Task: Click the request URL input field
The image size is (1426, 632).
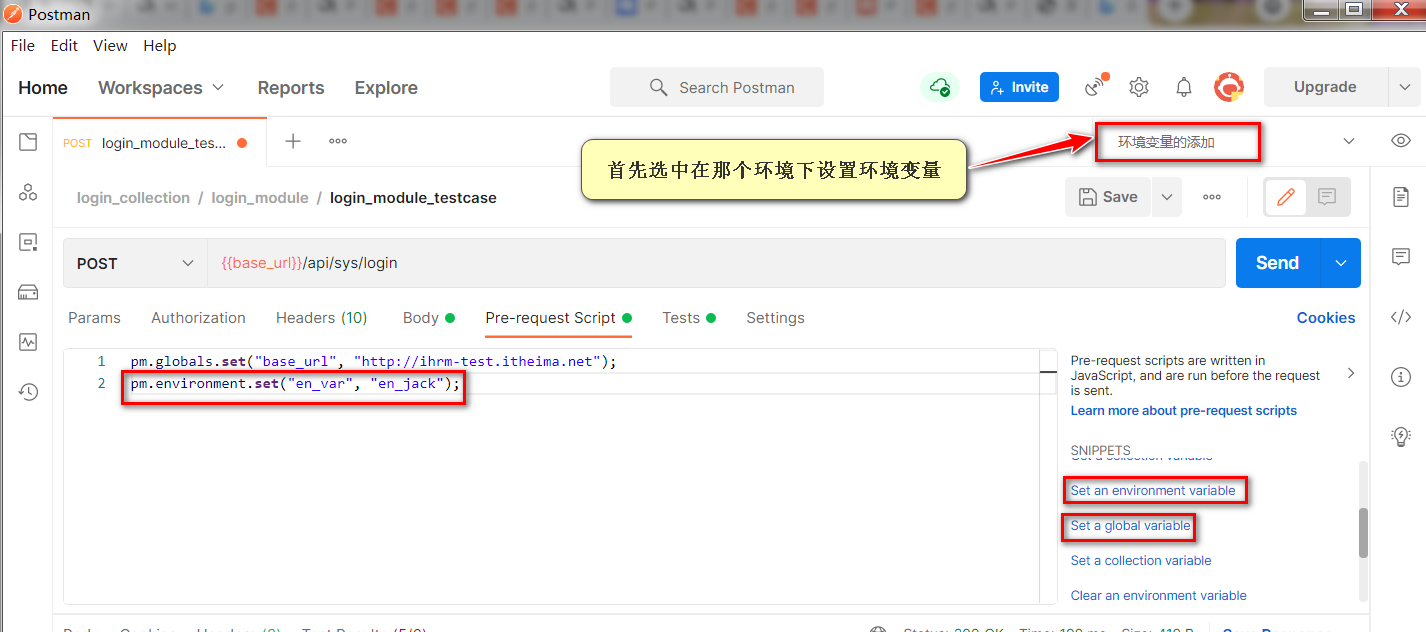Action: tap(716, 263)
